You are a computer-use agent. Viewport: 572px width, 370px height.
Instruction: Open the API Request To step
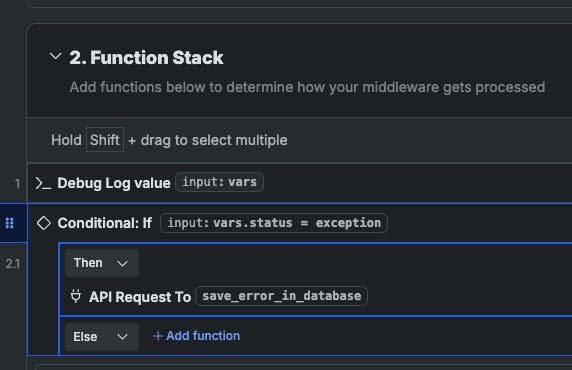[x=140, y=297]
